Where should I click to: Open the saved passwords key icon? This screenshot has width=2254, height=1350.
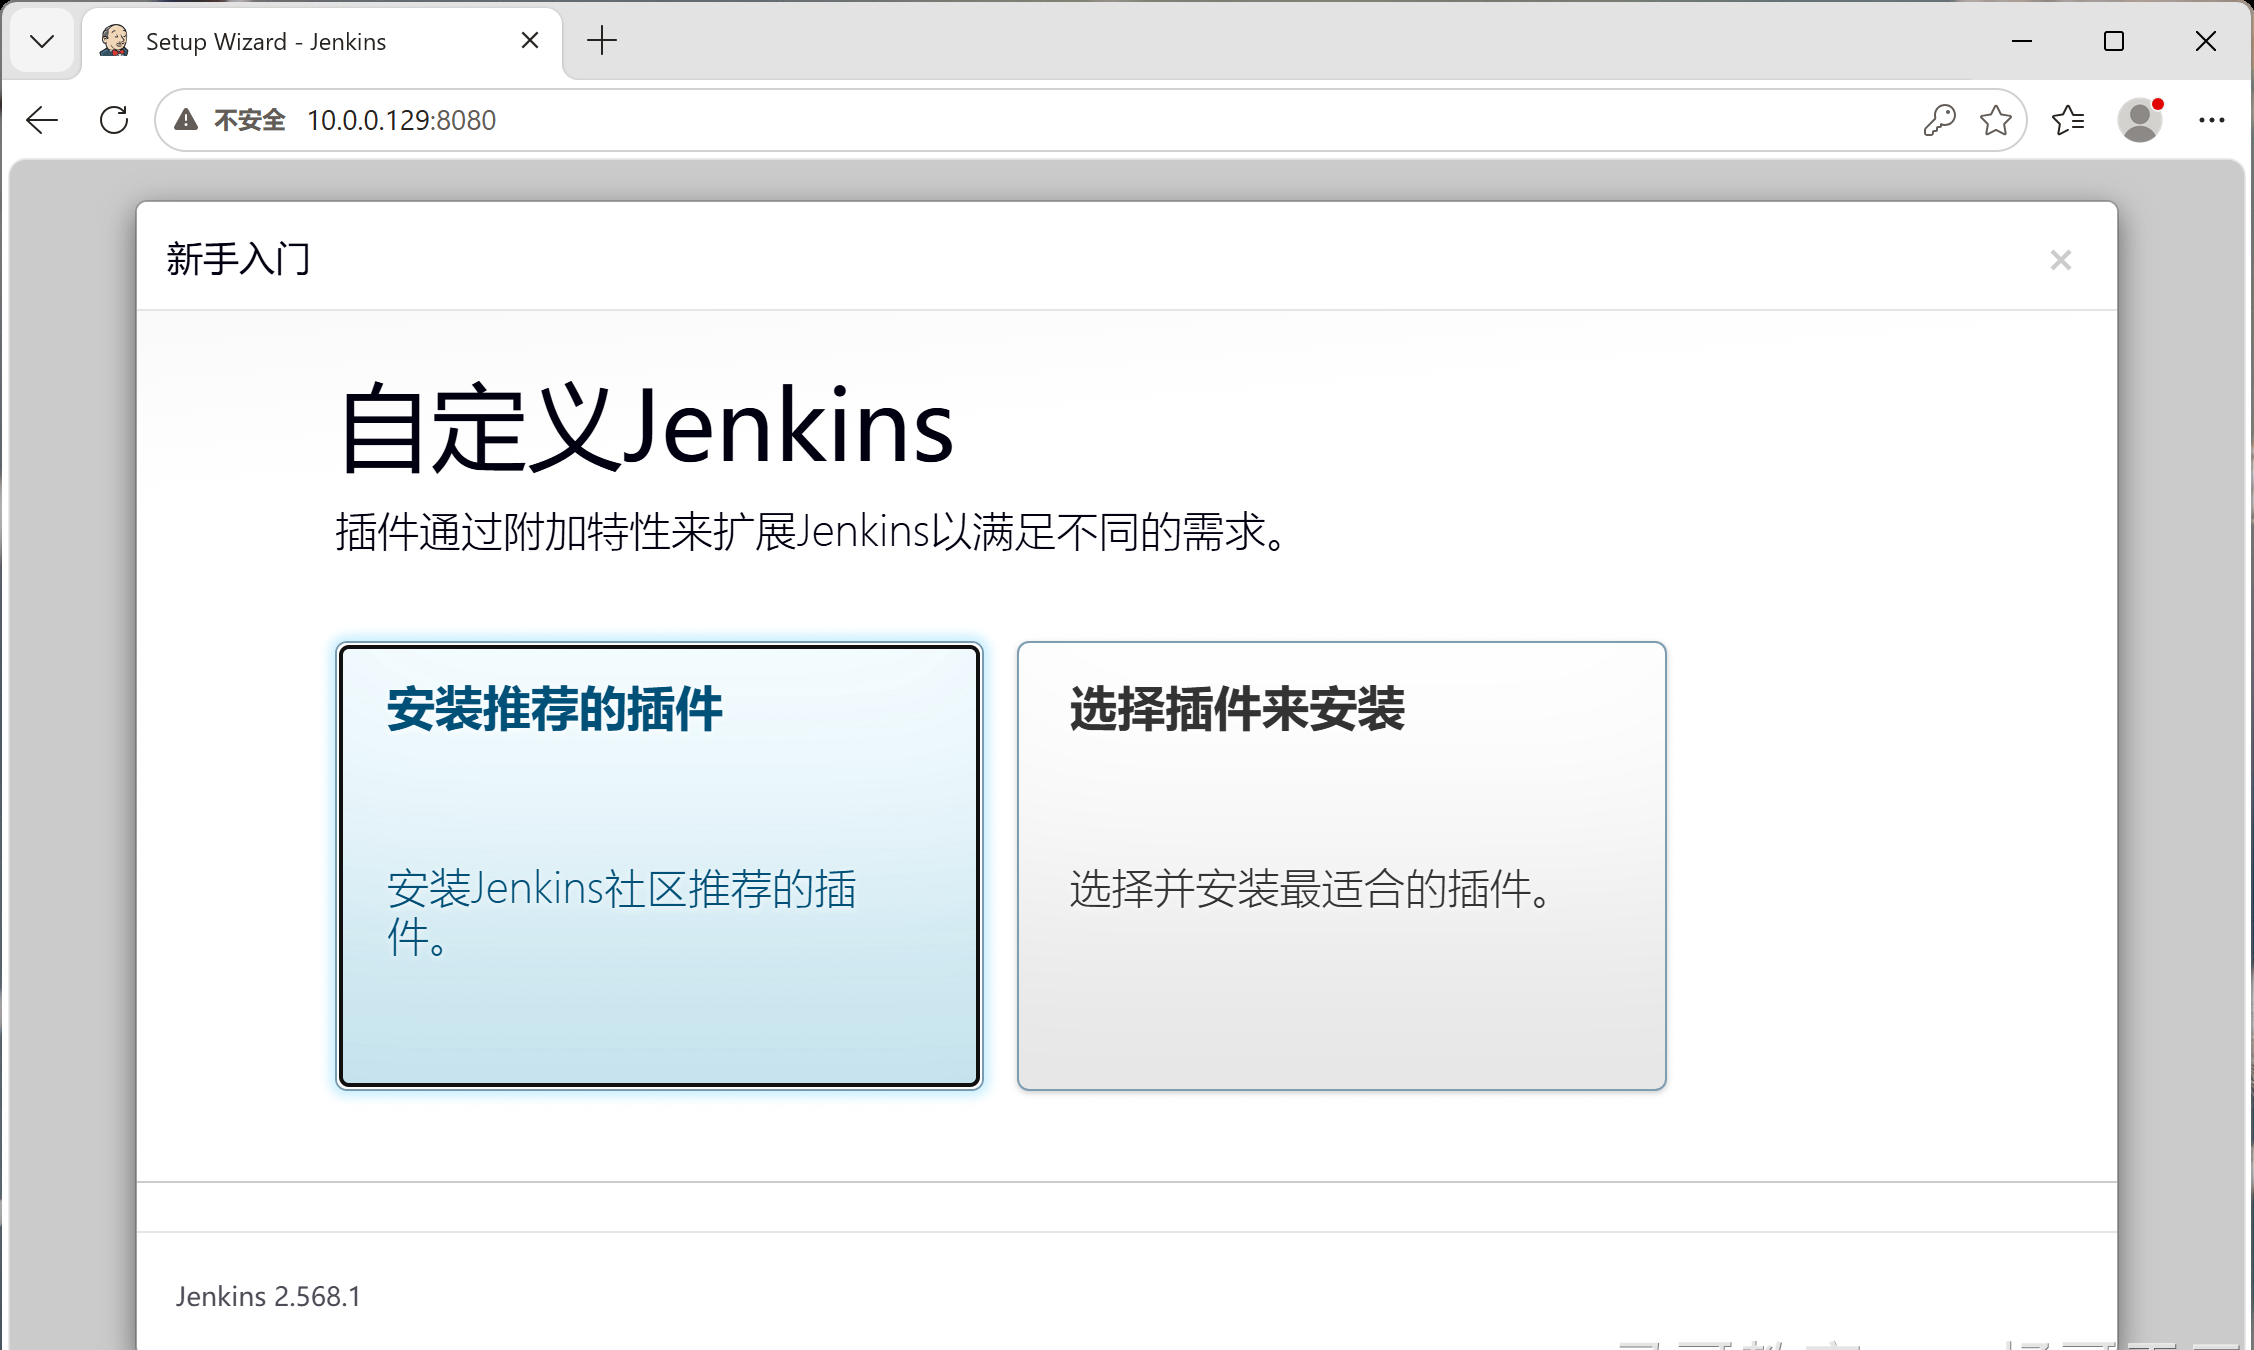pos(1939,120)
